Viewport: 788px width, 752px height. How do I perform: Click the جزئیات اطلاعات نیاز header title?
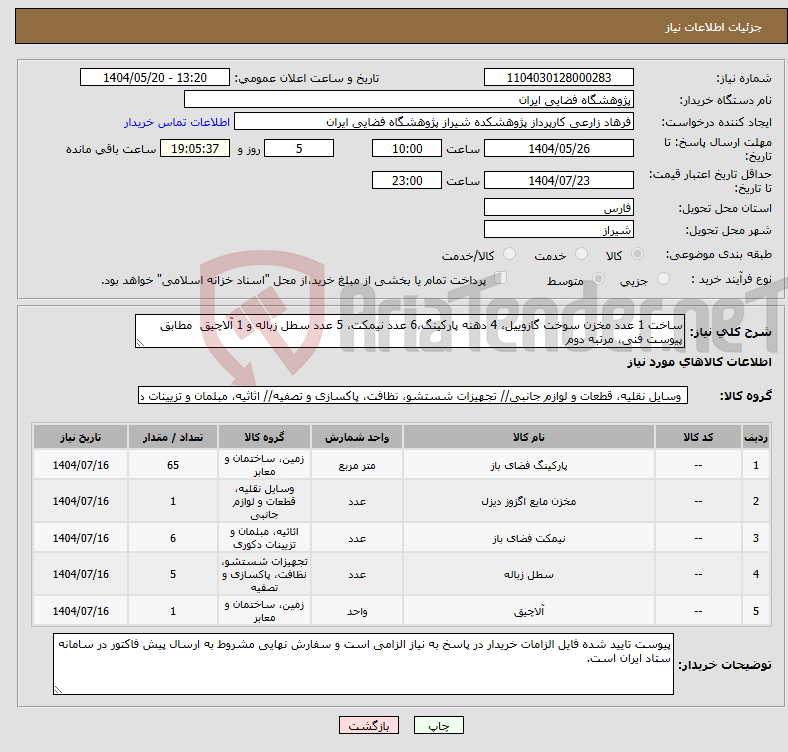pyautogui.click(x=714, y=27)
